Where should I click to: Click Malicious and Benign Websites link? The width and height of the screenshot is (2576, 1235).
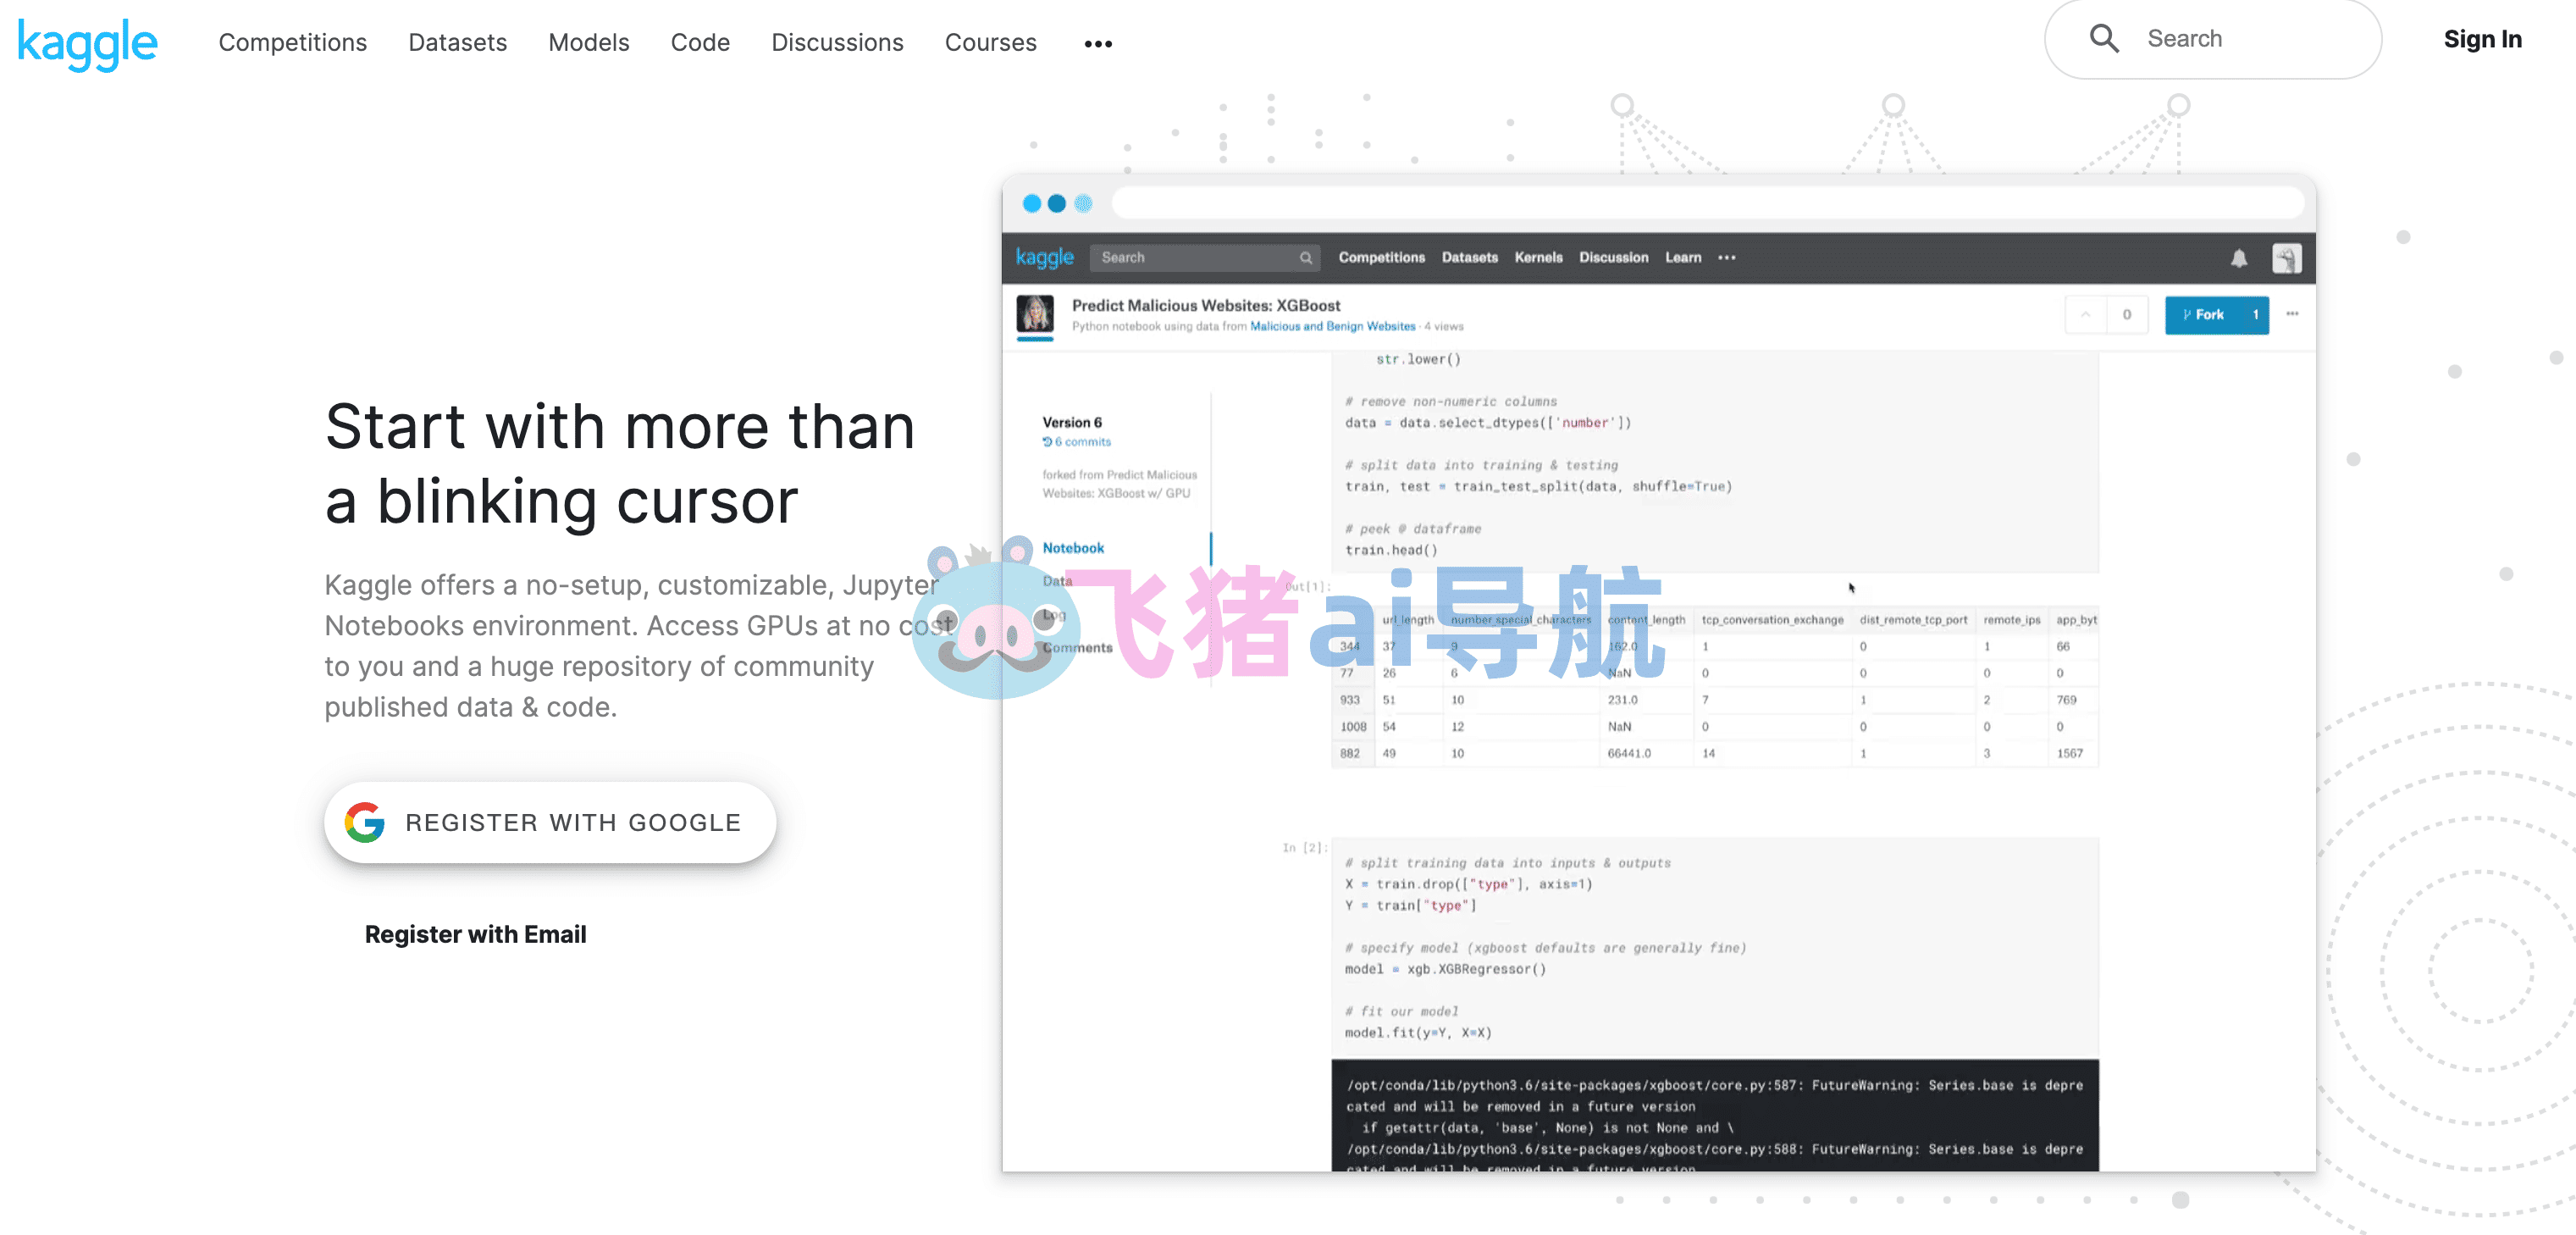click(x=1332, y=327)
